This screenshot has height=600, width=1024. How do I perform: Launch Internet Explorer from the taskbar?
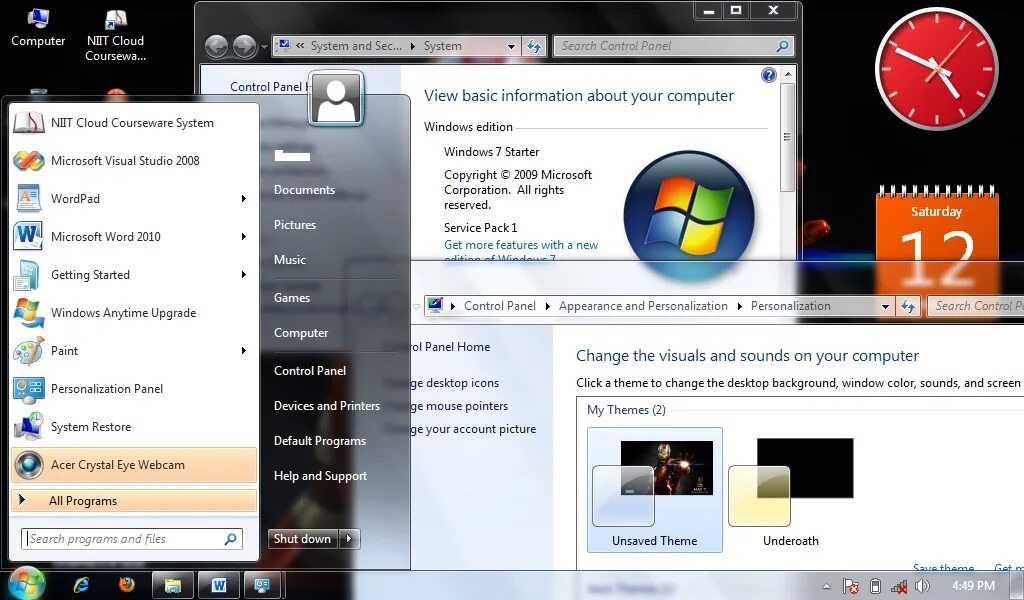(82, 585)
